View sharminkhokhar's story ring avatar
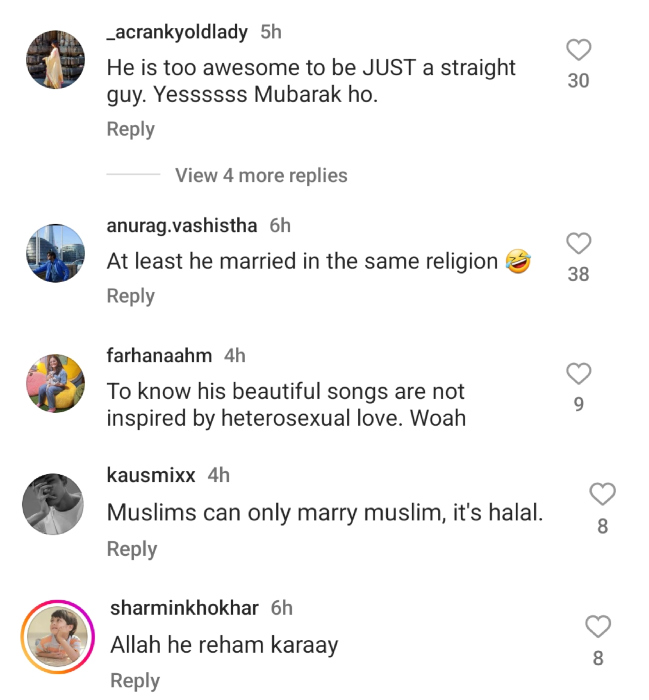Image resolution: width=649 pixels, height=700 pixels. (57, 636)
